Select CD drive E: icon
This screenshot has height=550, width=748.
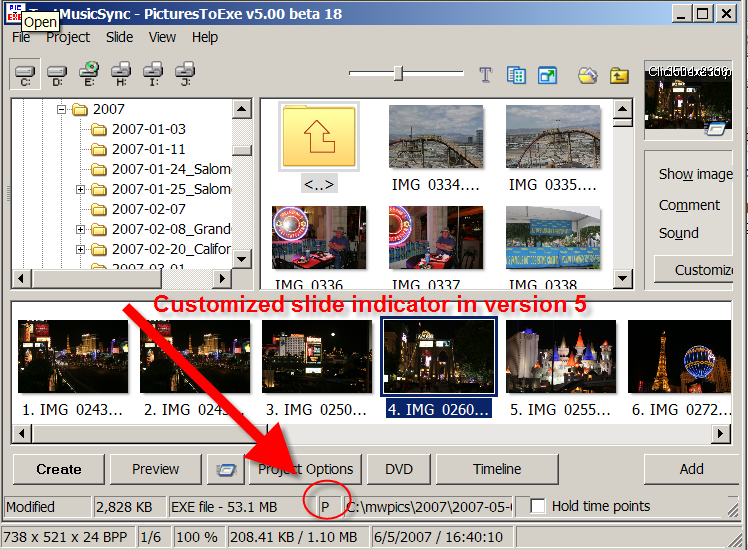coord(89,74)
